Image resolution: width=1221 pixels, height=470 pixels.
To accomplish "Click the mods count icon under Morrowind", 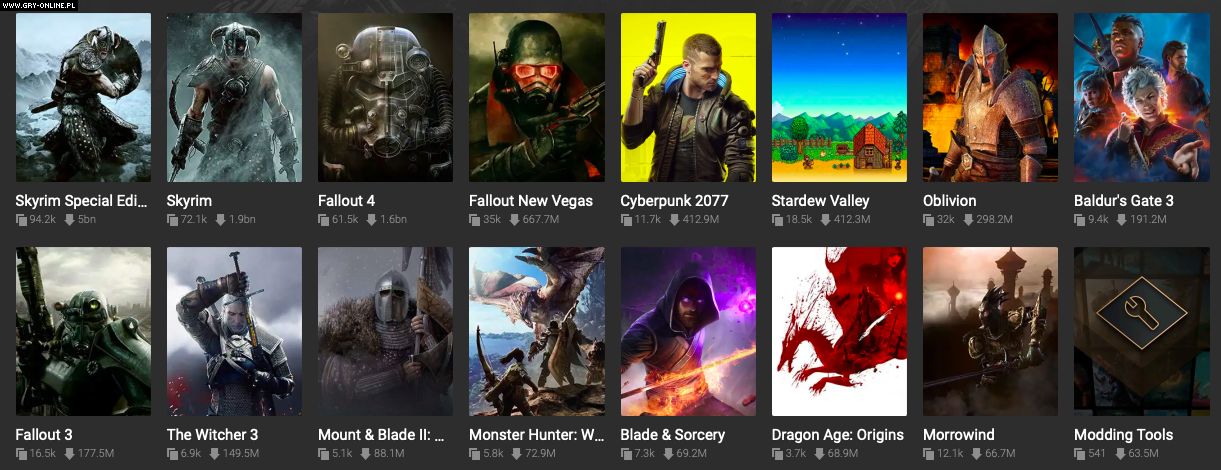I will pos(928,454).
